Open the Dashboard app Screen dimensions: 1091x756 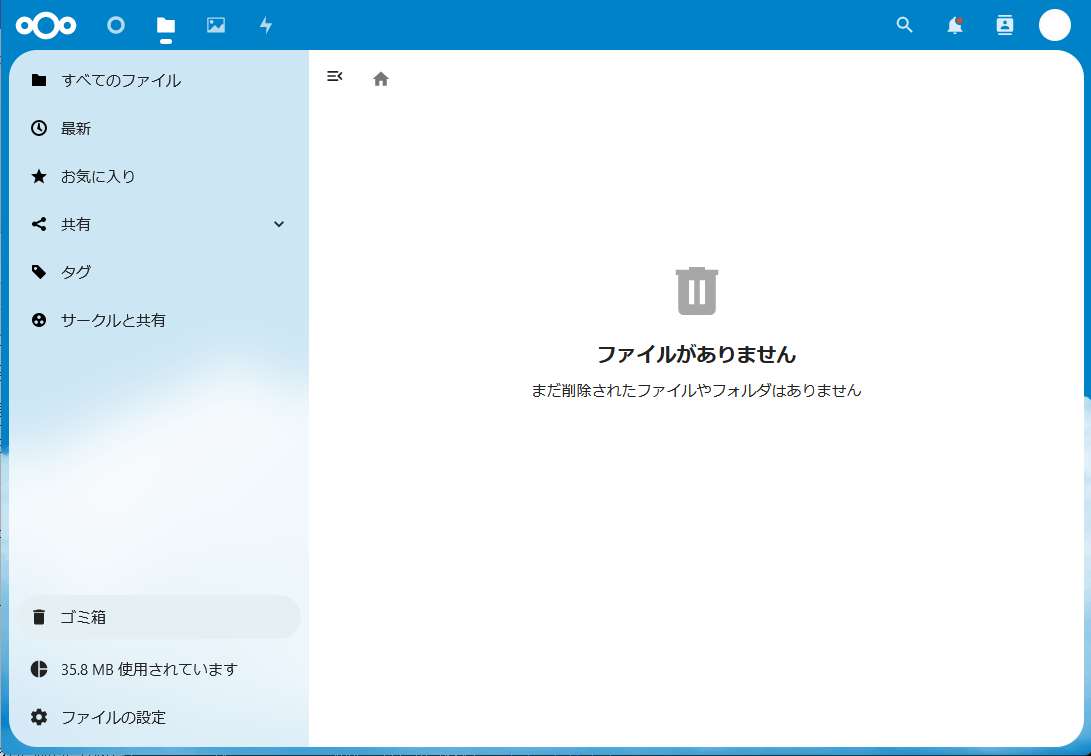point(116,25)
